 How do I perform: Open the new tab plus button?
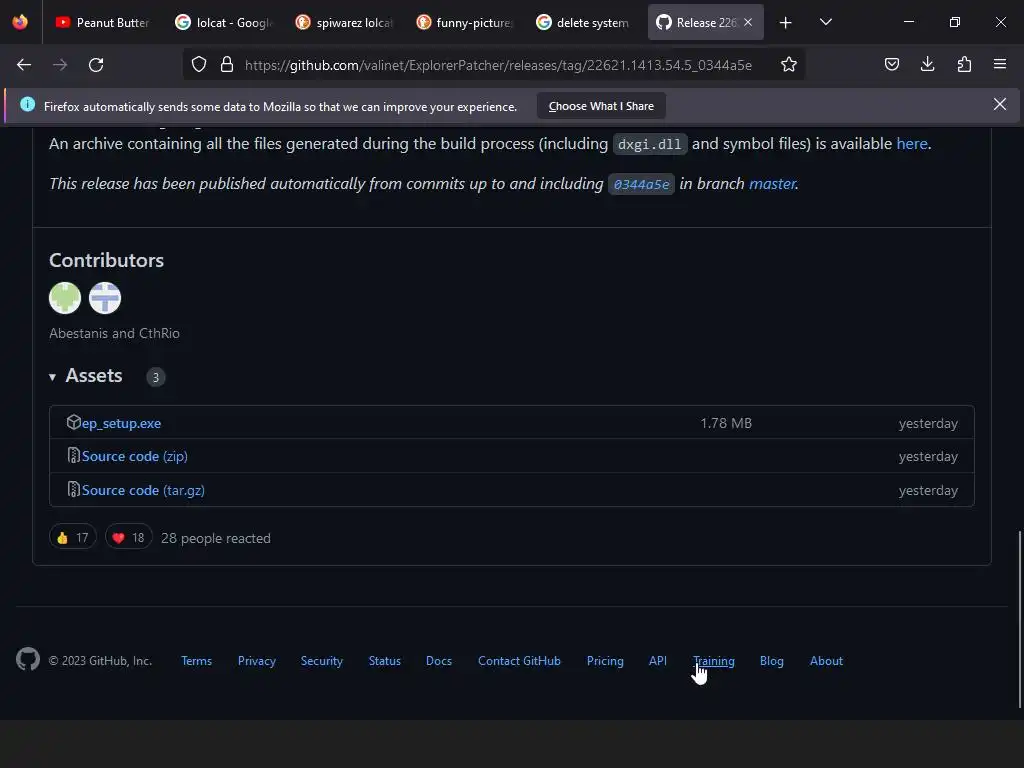(x=786, y=22)
